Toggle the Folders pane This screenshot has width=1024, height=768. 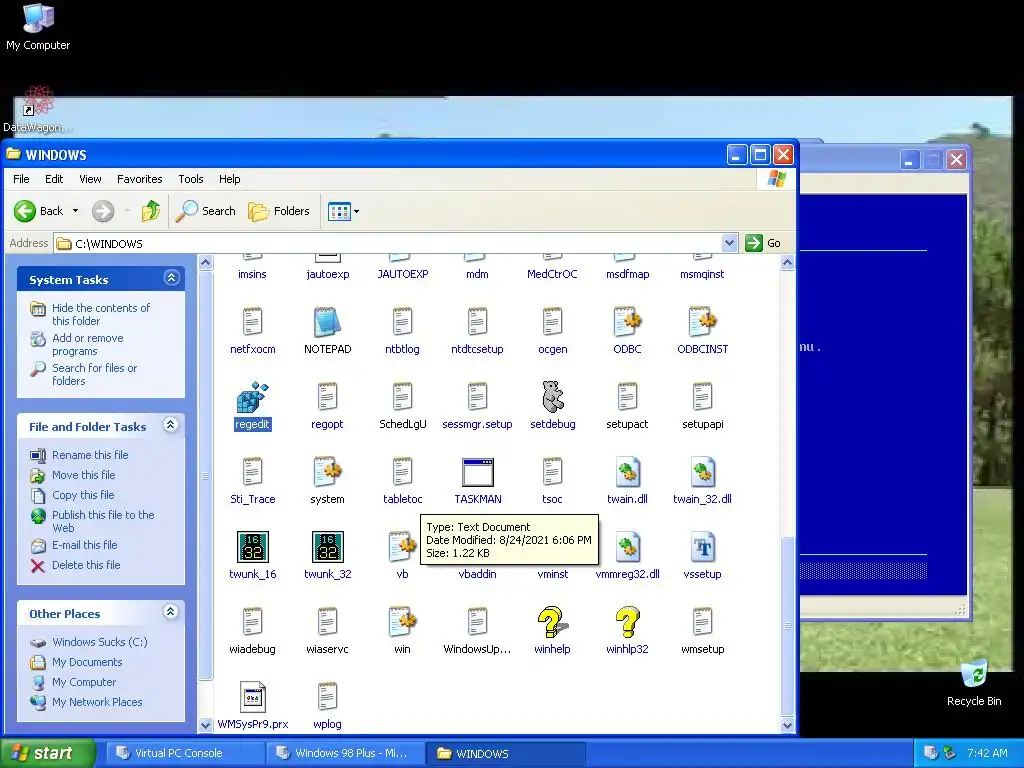(x=278, y=211)
